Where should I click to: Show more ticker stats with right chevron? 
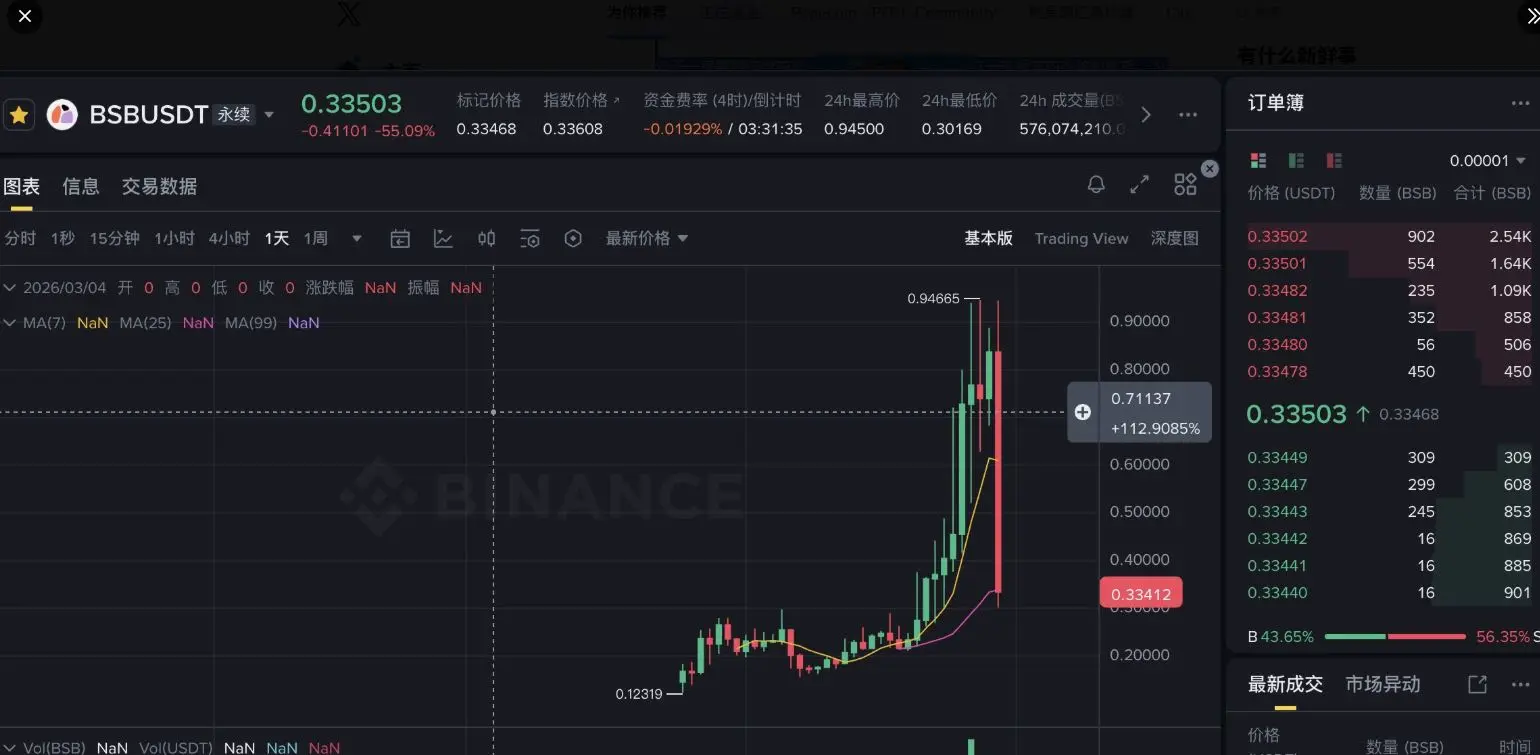[x=1146, y=115]
